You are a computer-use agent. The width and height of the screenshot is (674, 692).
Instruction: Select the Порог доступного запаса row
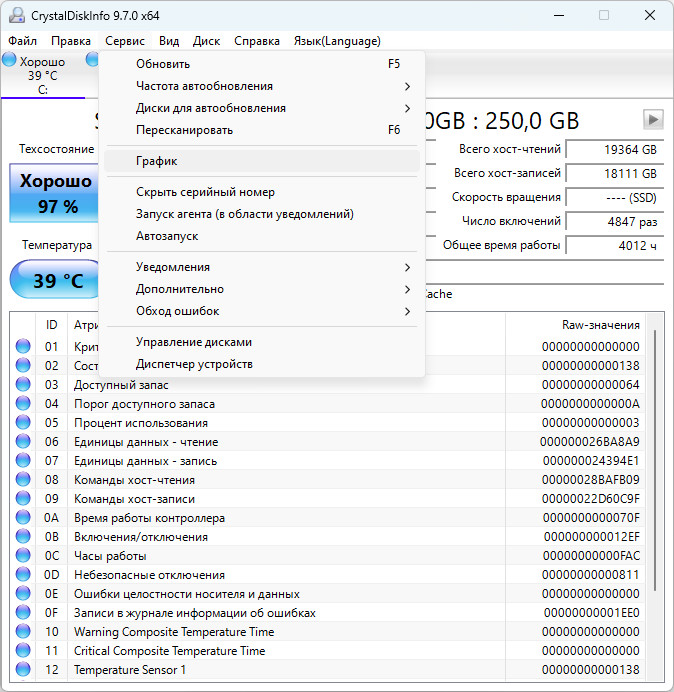click(x=327, y=403)
